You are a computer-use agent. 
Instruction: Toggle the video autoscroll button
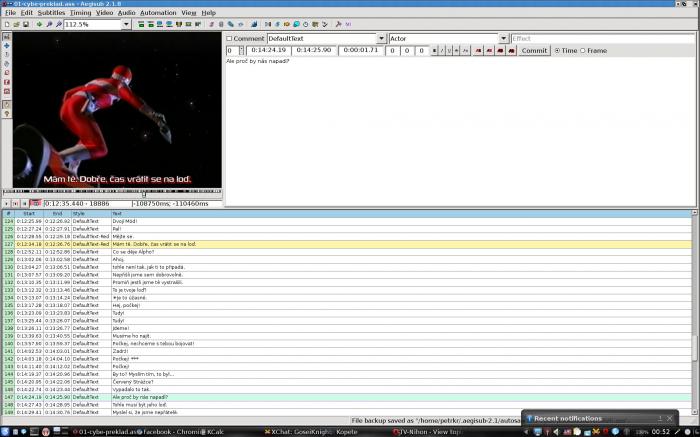(x=36, y=204)
